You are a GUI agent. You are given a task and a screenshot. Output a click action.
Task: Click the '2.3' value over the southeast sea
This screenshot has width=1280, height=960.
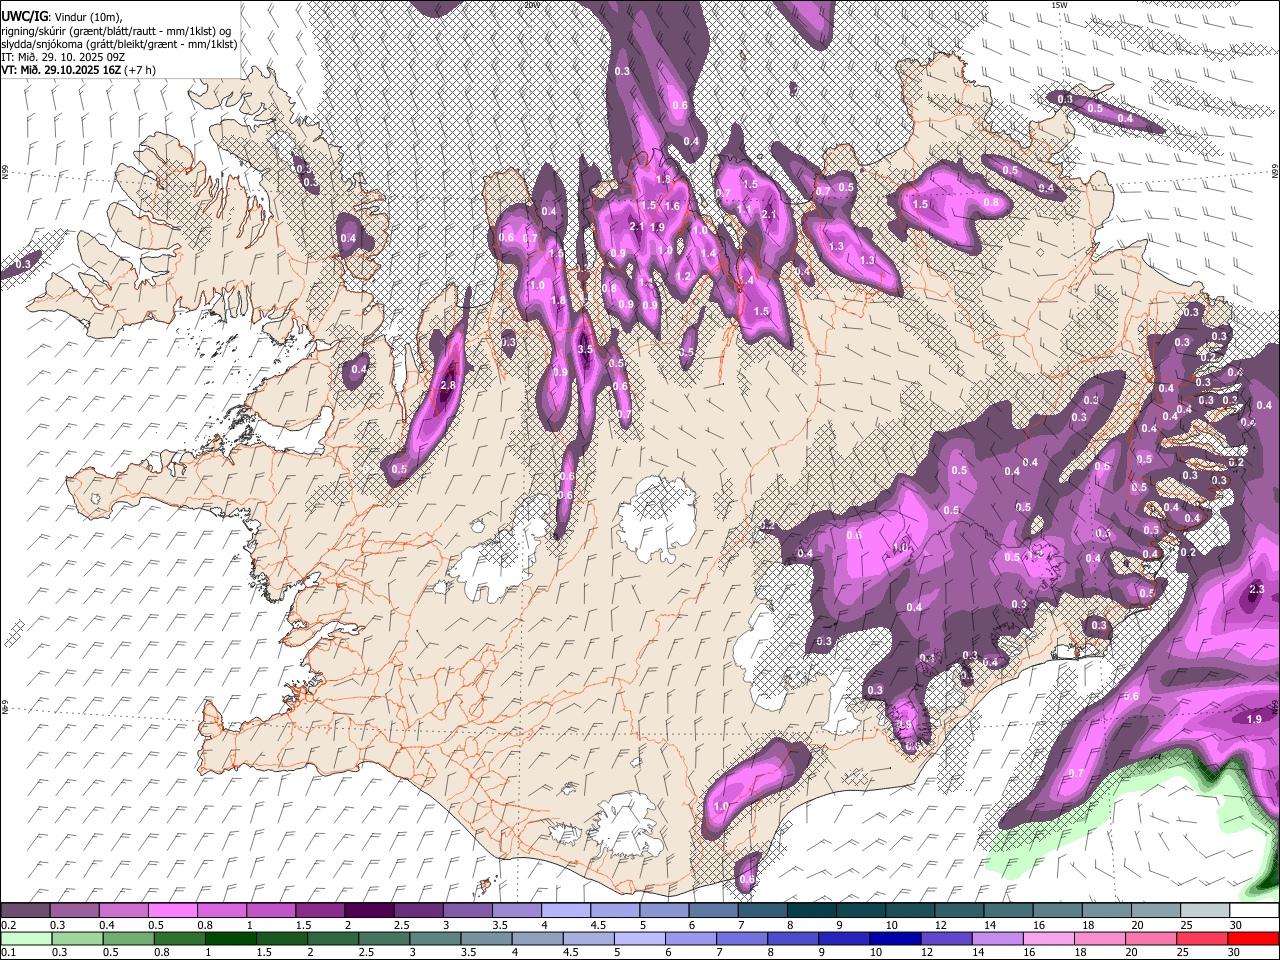tap(1257, 589)
